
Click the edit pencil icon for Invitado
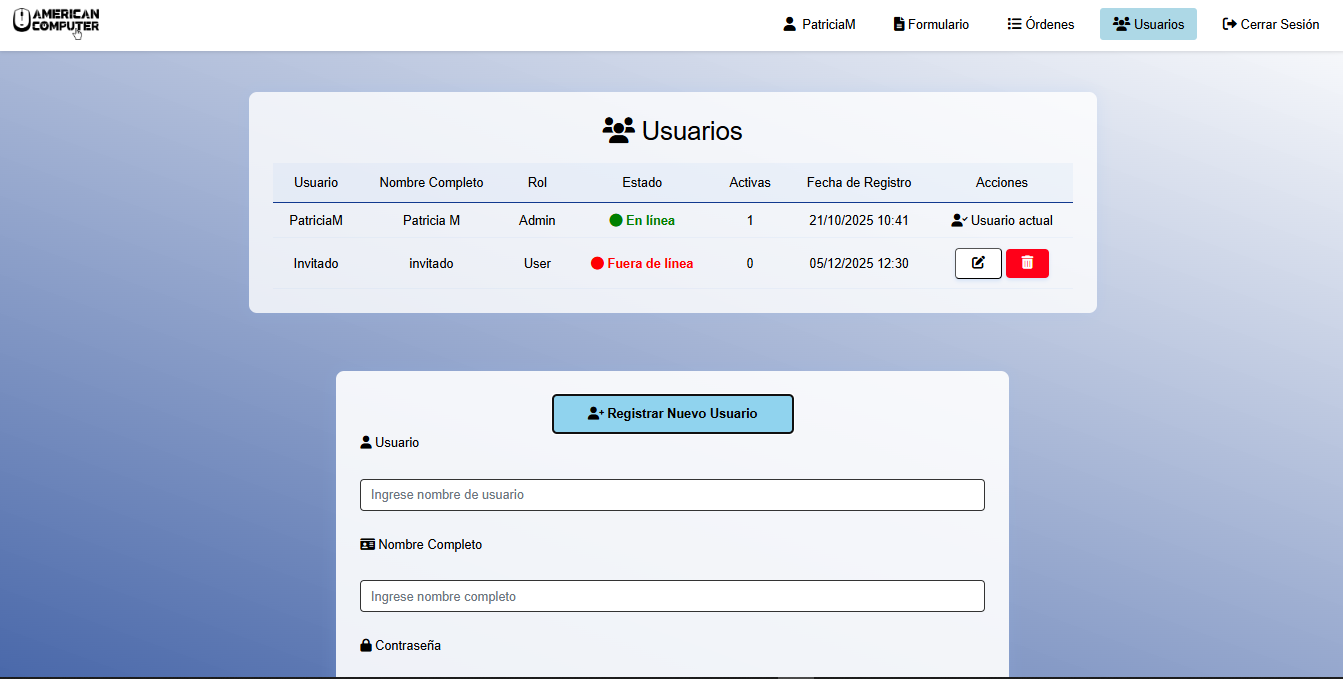(x=978, y=263)
